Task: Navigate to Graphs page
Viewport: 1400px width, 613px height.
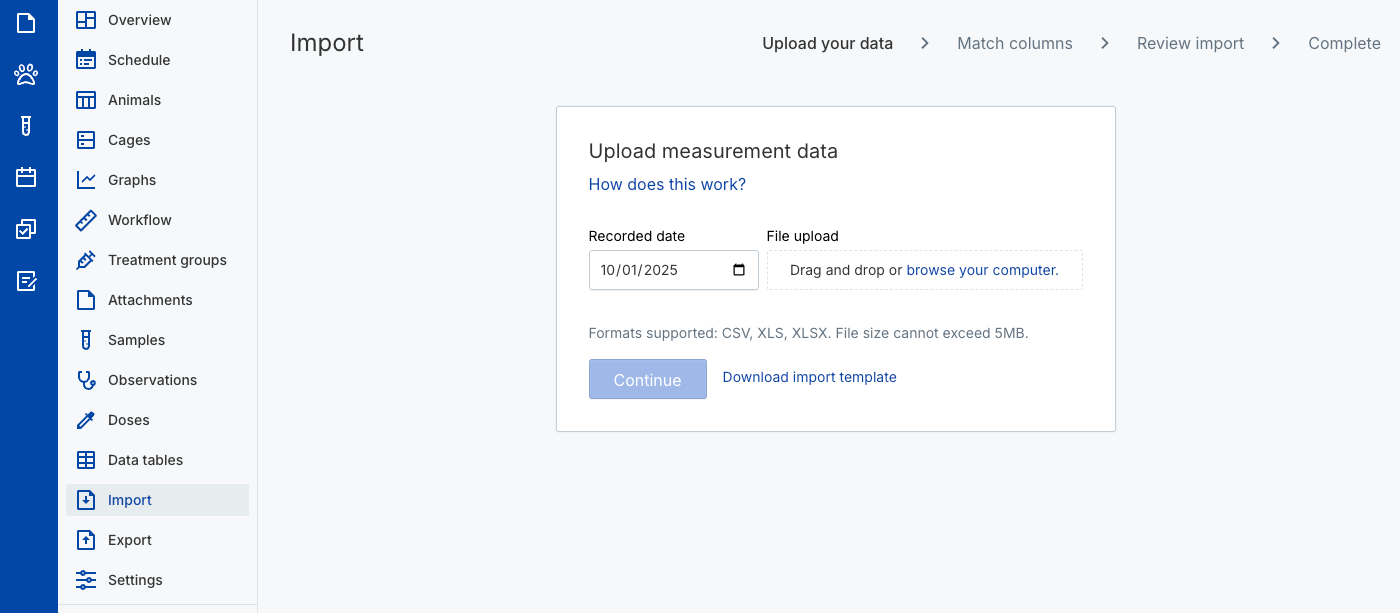Action: 132,180
